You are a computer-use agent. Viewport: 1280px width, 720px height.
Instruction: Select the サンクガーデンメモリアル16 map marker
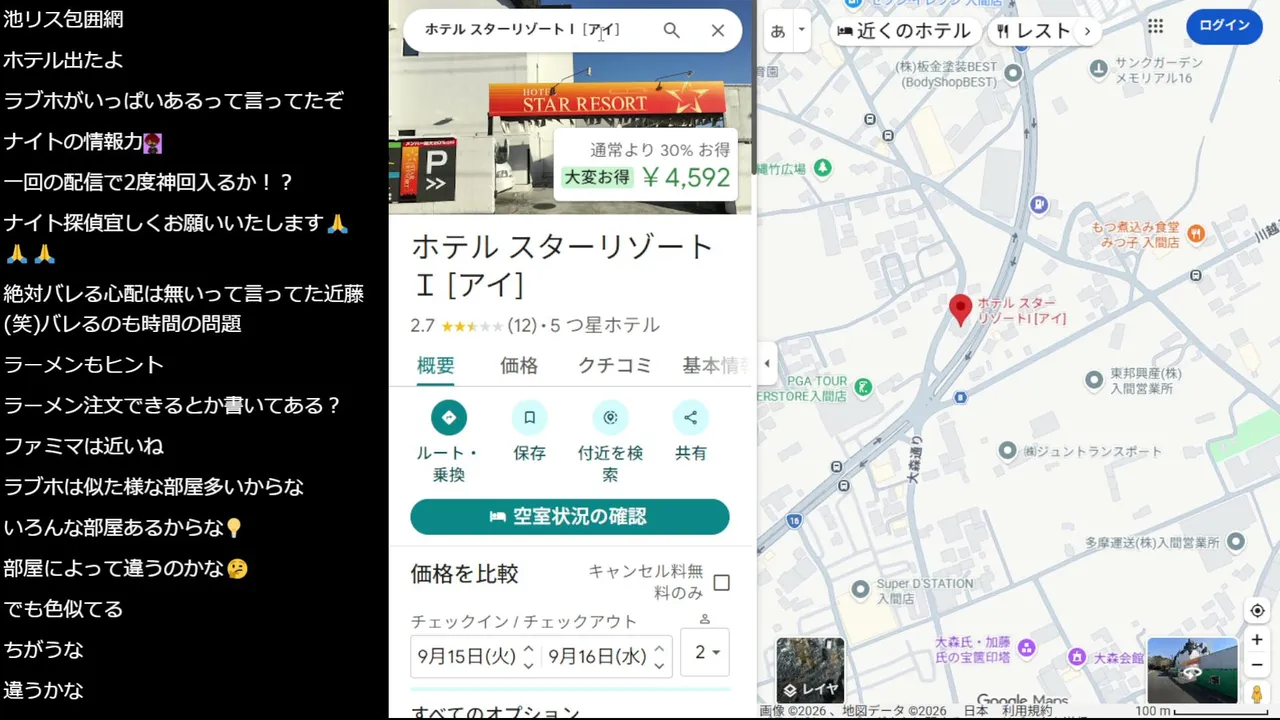tap(1099, 69)
